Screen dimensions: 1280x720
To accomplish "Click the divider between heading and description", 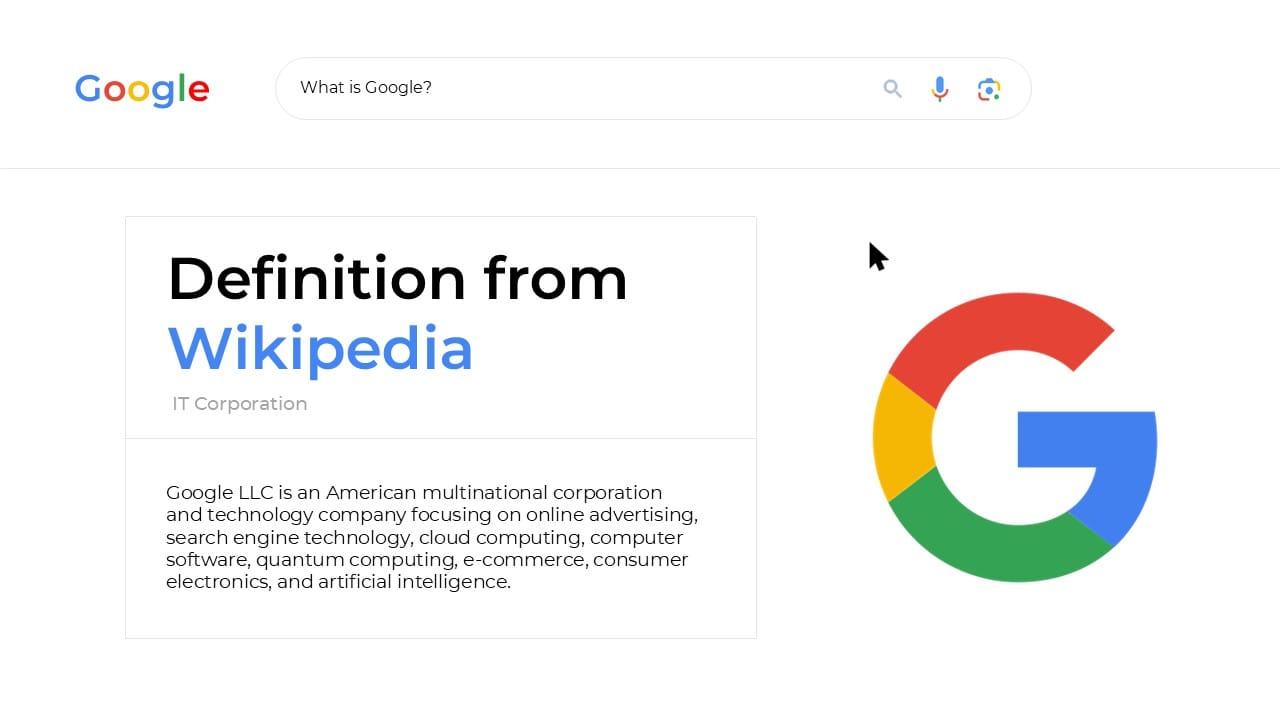I will tap(440, 437).
